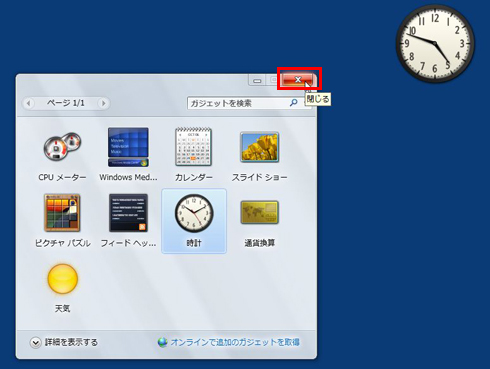Click the 天気 label text

pyautogui.click(x=63, y=308)
